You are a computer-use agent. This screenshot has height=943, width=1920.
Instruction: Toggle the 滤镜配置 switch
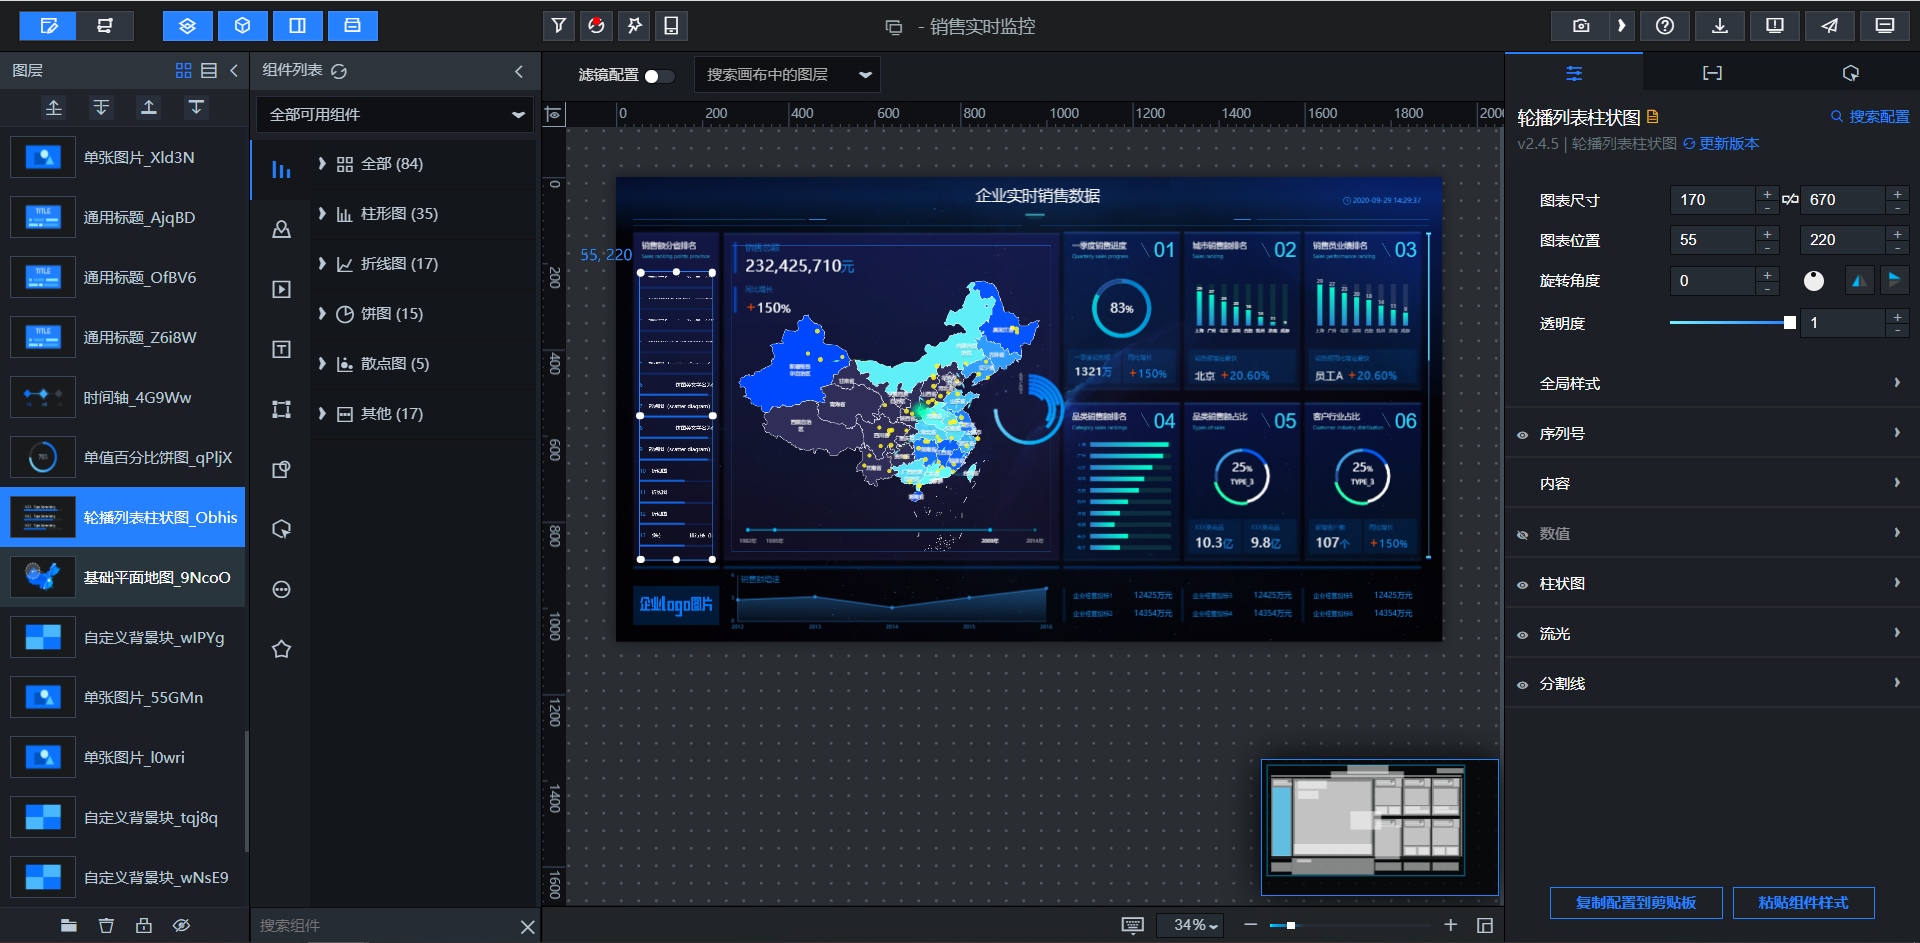[658, 75]
